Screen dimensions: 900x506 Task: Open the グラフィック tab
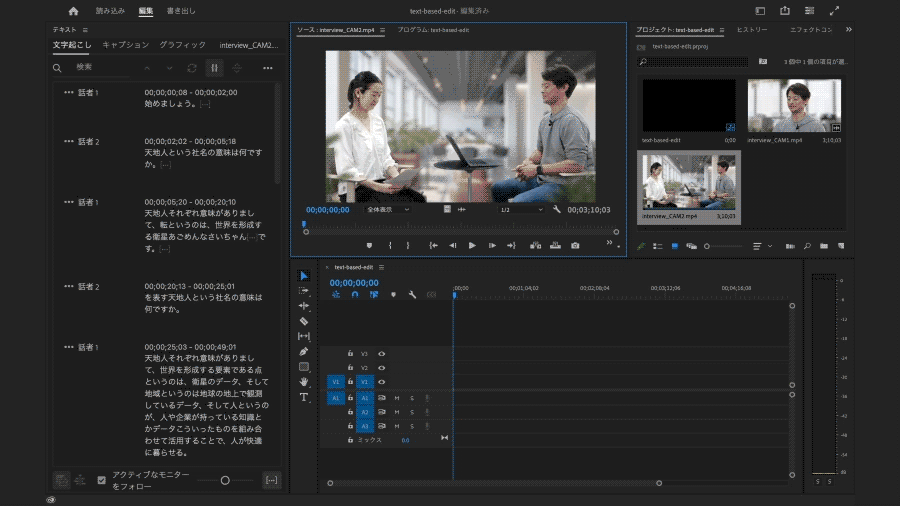(183, 45)
